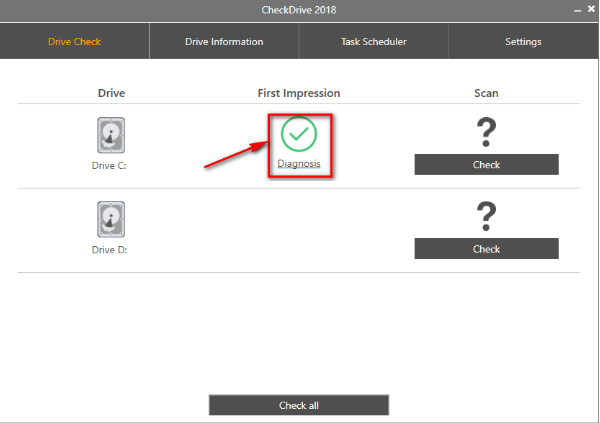Minimize the CheckDrive 2018 window

point(578,10)
